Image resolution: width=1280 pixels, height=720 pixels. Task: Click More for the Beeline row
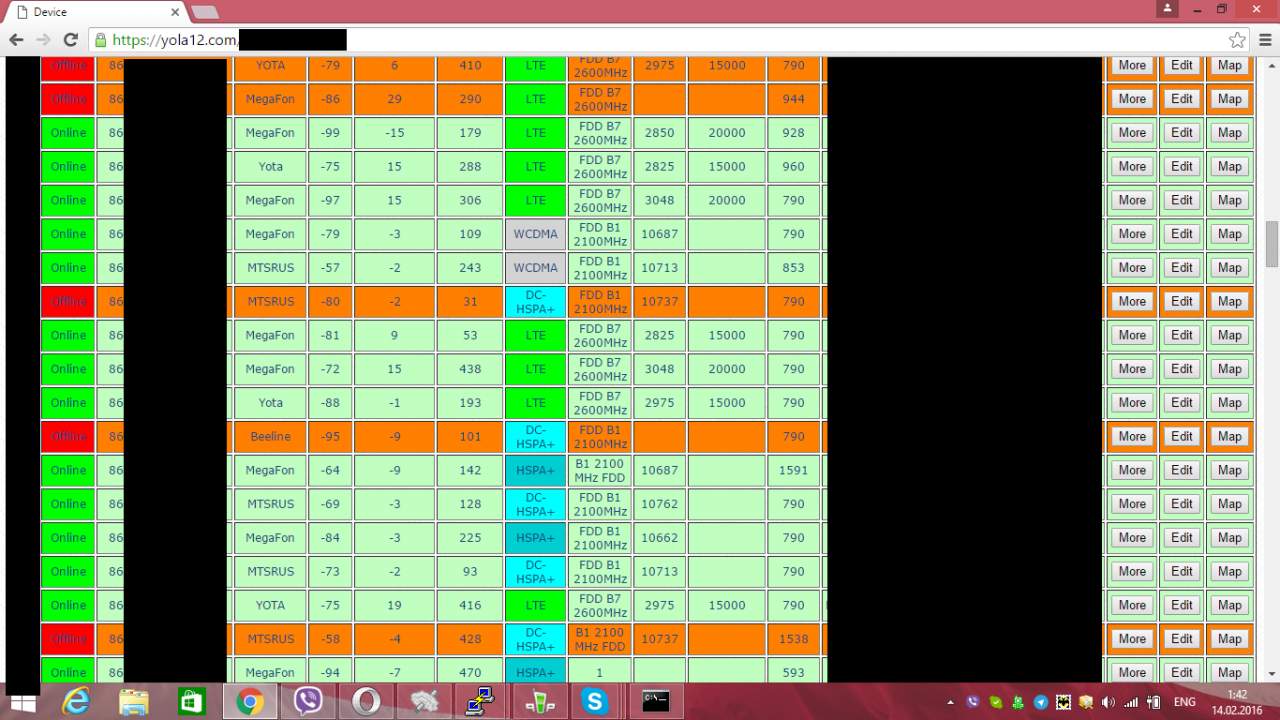(x=1132, y=436)
